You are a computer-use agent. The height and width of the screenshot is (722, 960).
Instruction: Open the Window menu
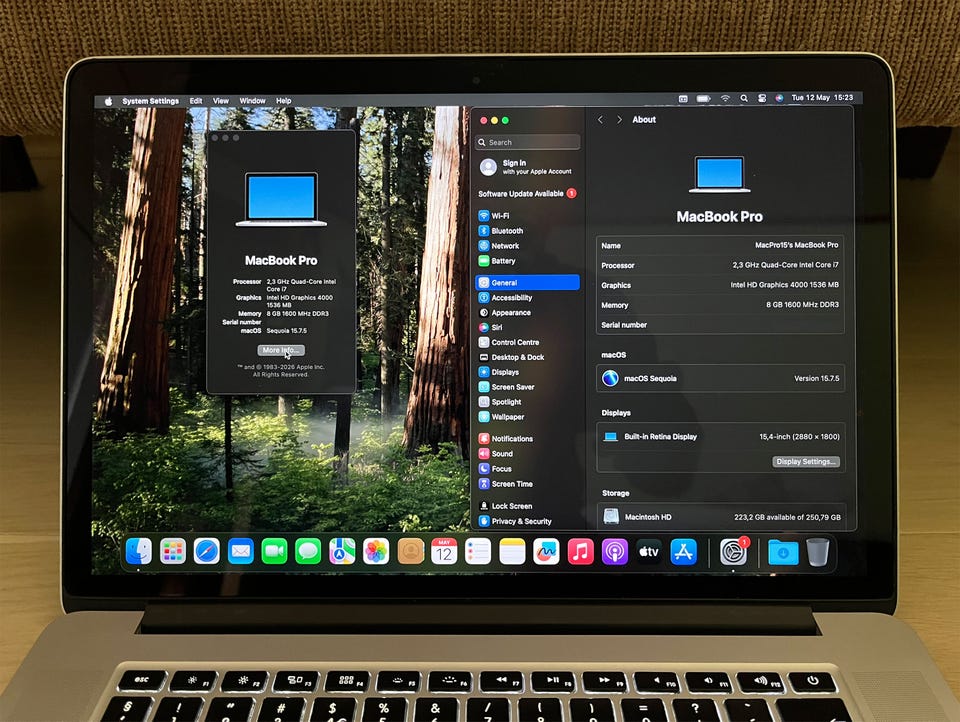252,101
